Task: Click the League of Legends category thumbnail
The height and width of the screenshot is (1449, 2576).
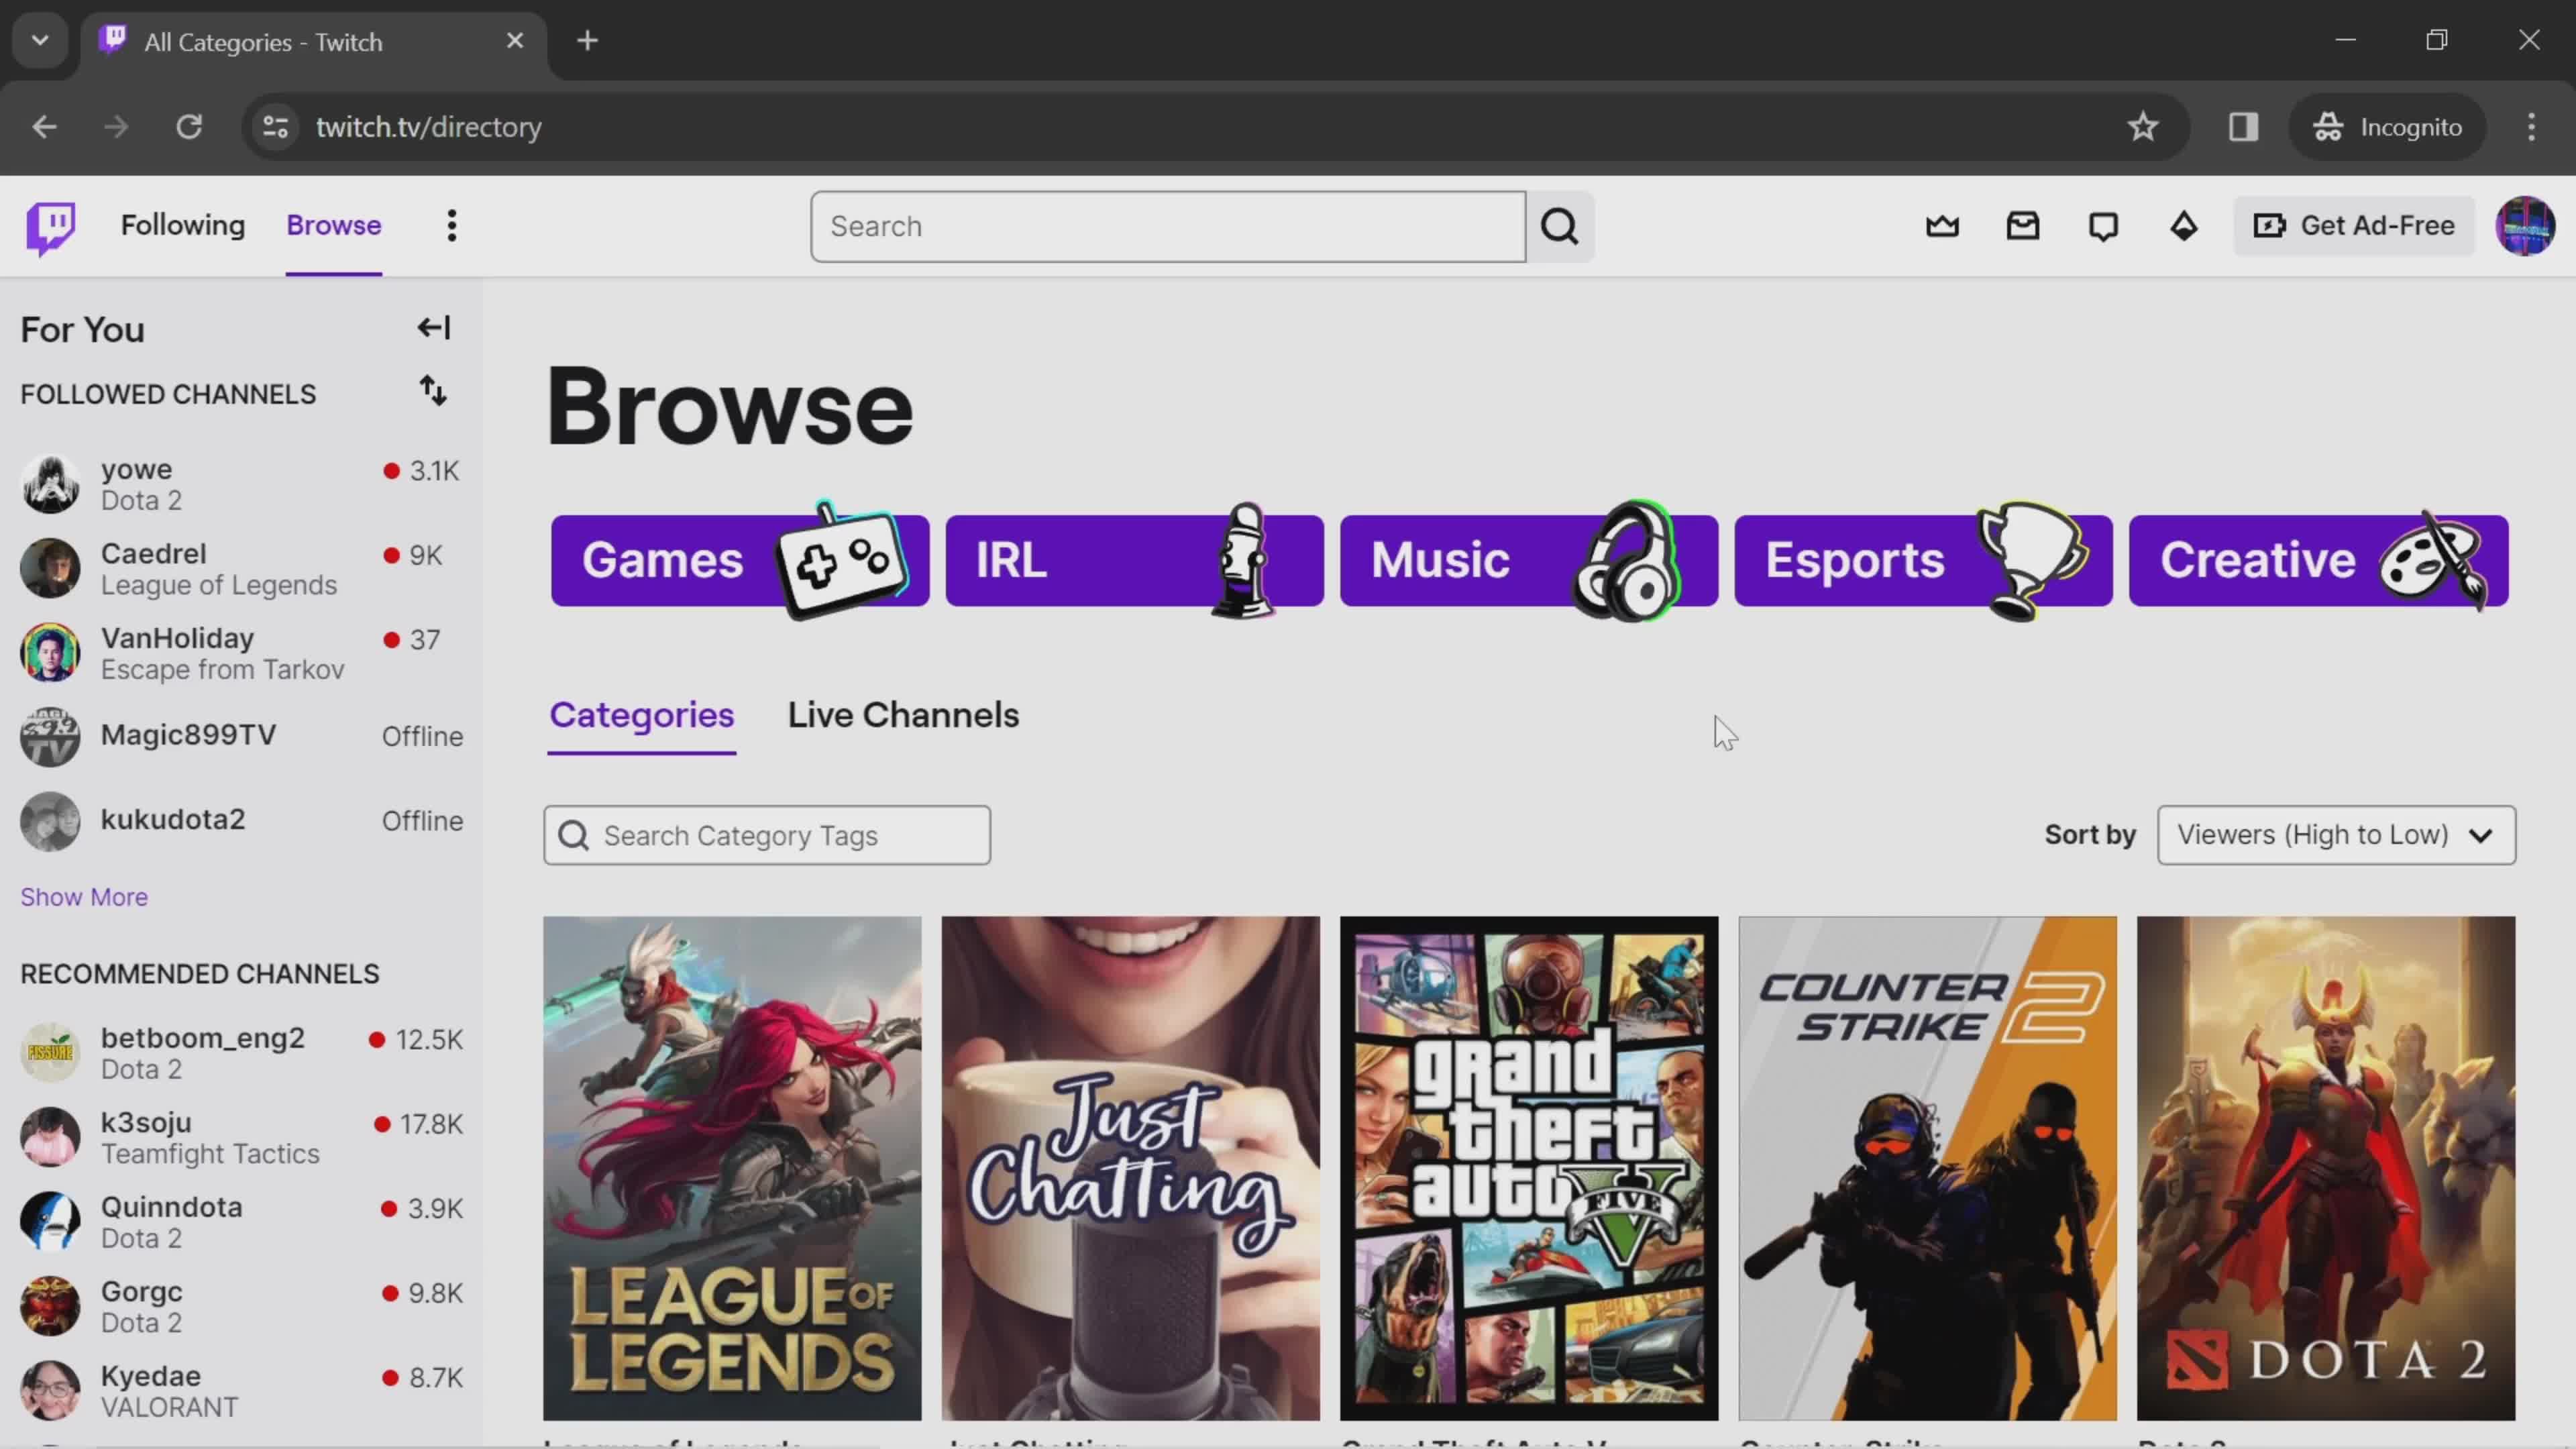Action: click(x=733, y=1169)
